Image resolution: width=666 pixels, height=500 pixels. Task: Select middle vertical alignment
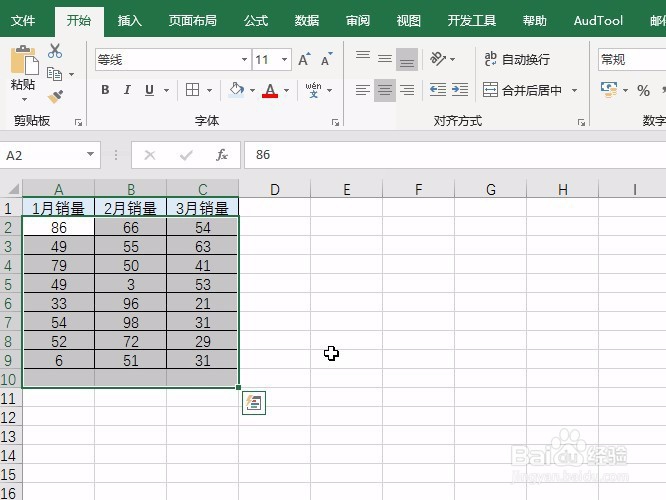[385, 59]
